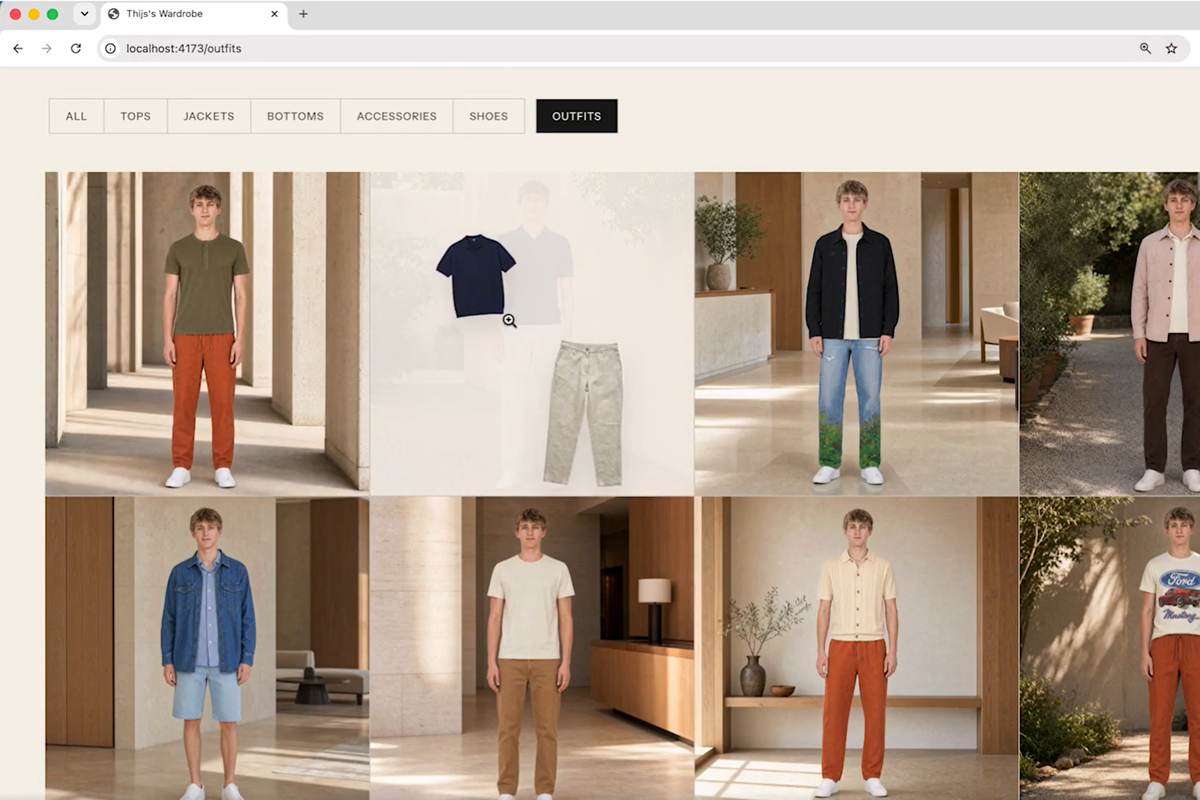The height and width of the screenshot is (800, 1200).
Task: Open olive henley and orange pants outfit
Action: point(207,334)
